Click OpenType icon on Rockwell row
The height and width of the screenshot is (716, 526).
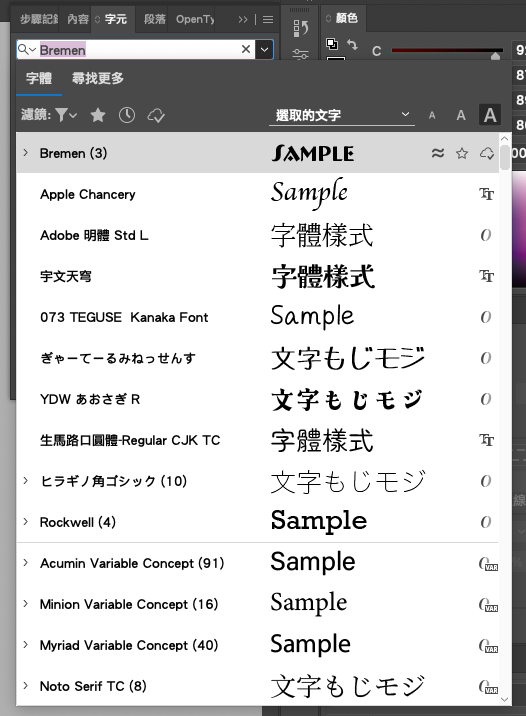pyautogui.click(x=486, y=522)
